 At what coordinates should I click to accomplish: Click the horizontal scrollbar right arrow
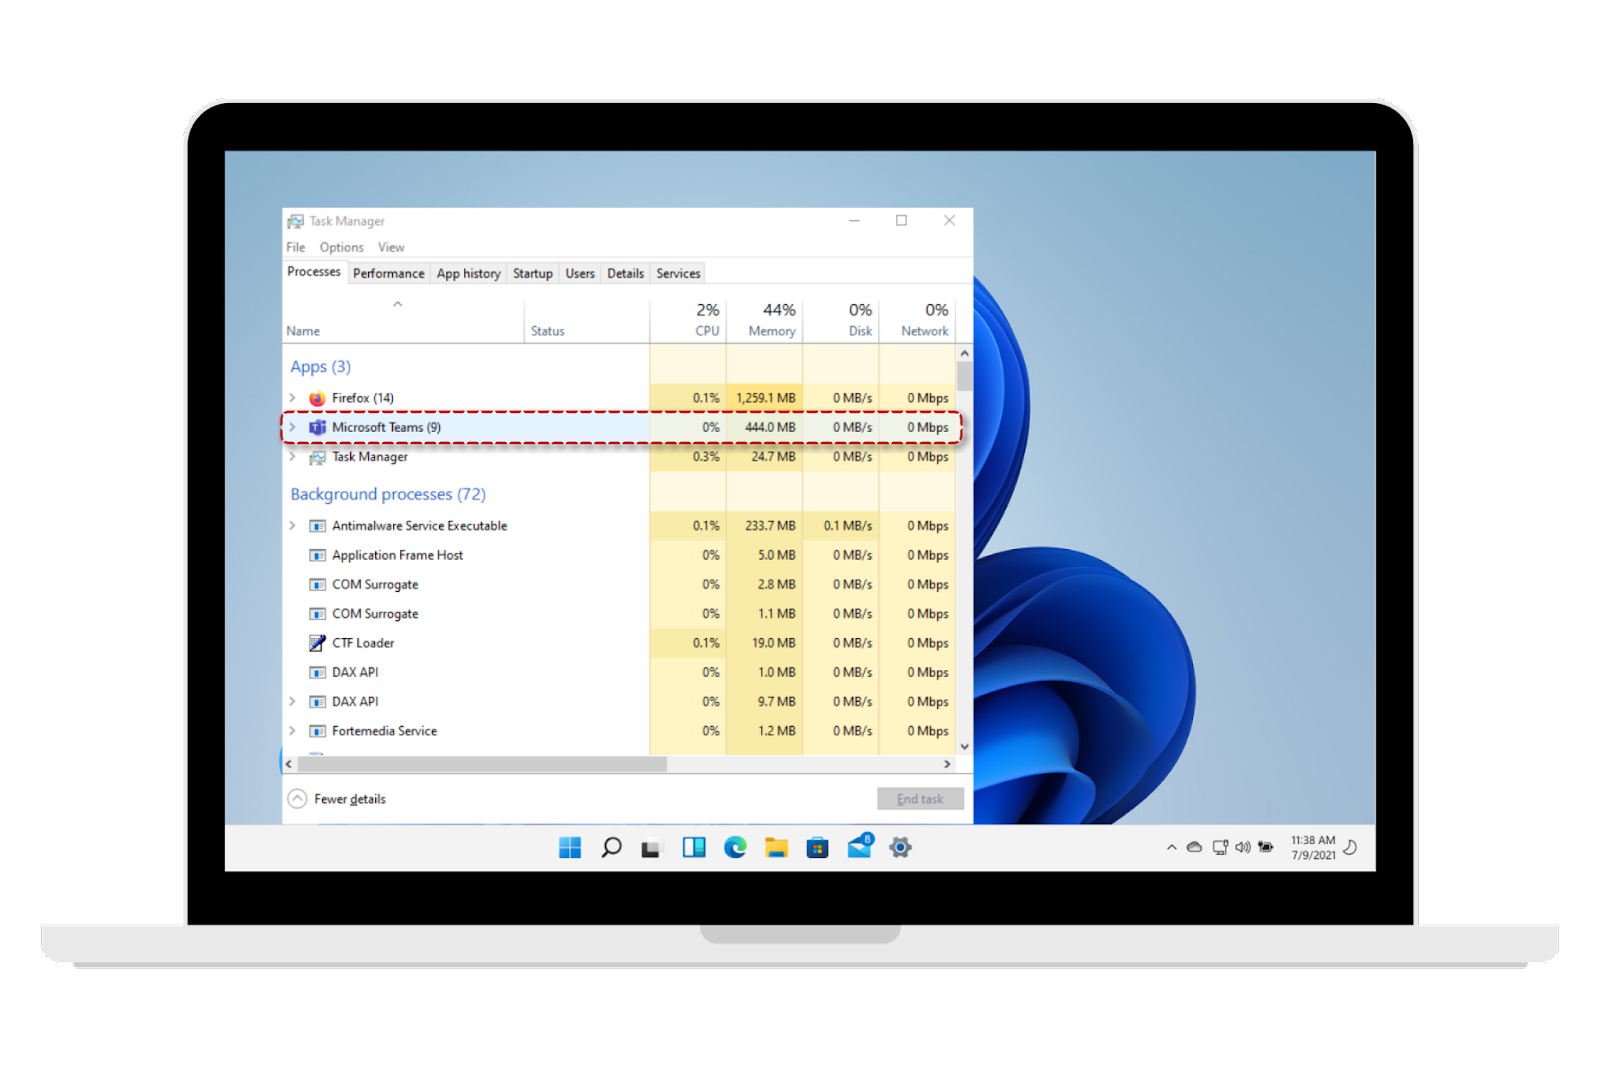pyautogui.click(x=947, y=764)
